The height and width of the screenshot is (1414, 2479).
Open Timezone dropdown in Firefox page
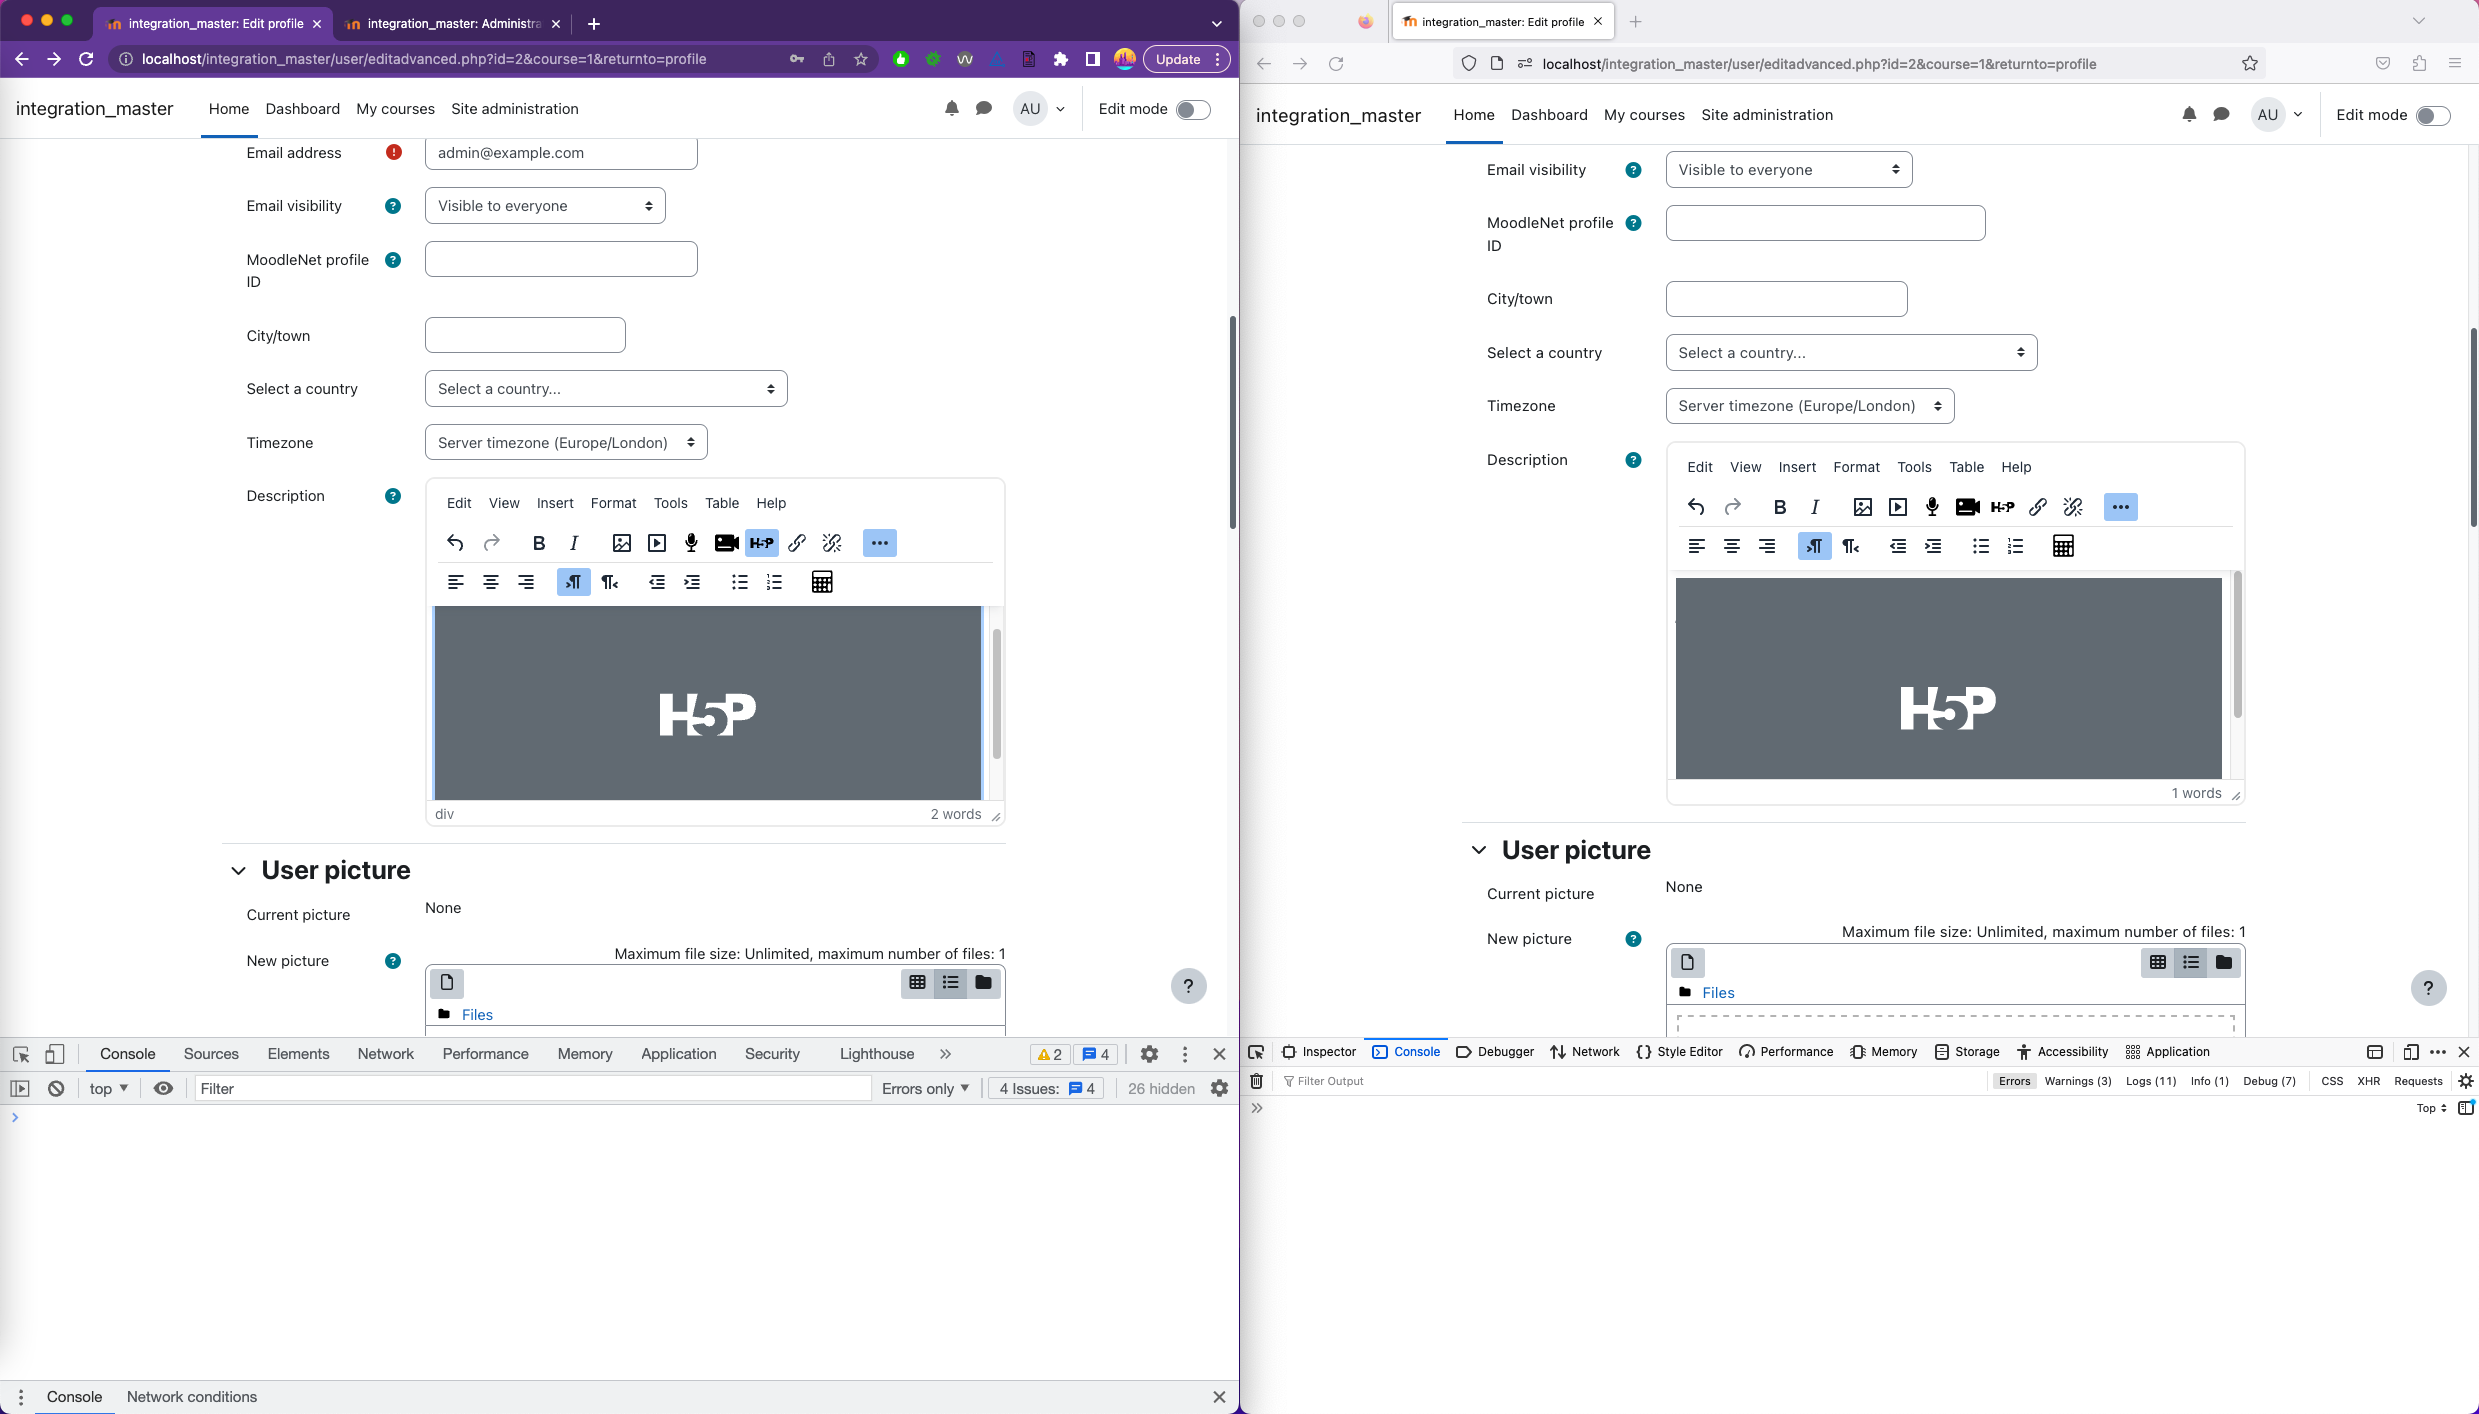click(x=1810, y=406)
